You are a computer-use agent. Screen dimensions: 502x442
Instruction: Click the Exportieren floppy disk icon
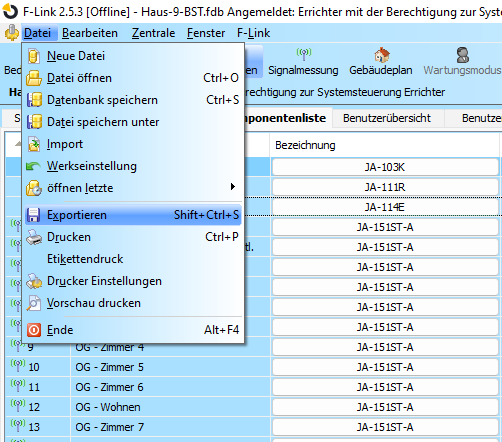[x=33, y=215]
